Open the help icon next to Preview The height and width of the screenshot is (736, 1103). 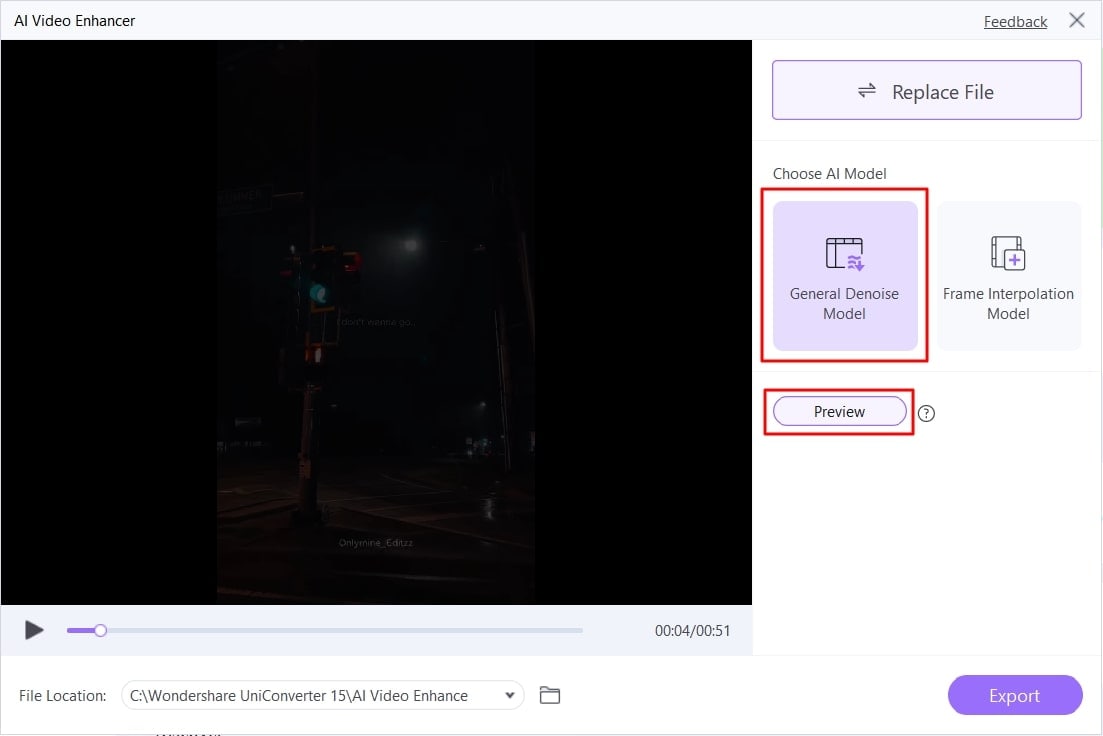coord(926,414)
